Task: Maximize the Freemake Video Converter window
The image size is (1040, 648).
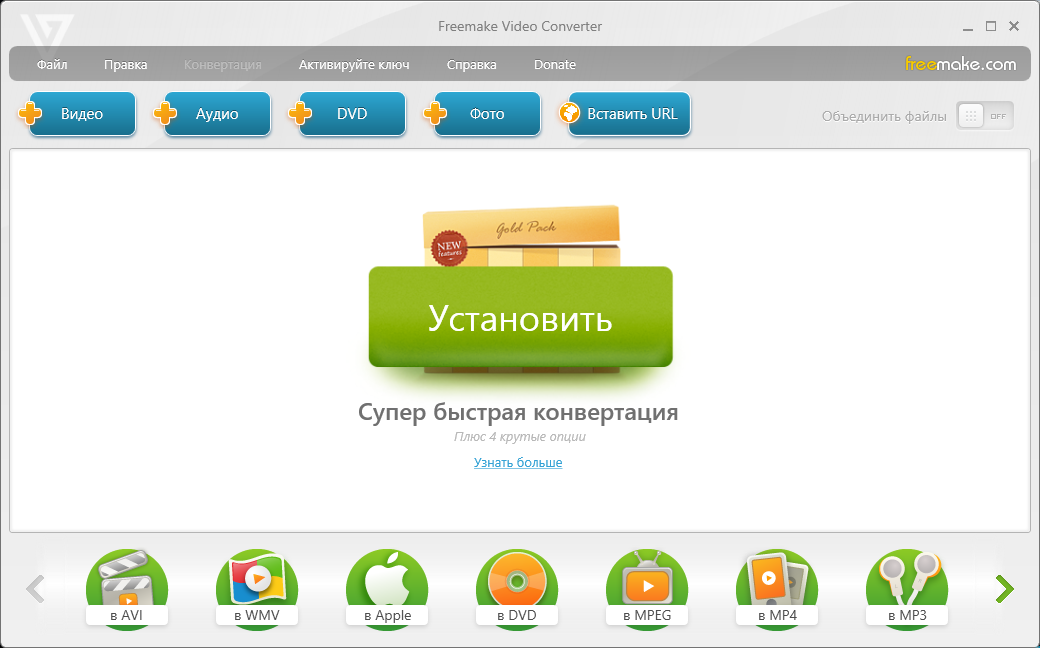Action: (x=991, y=26)
